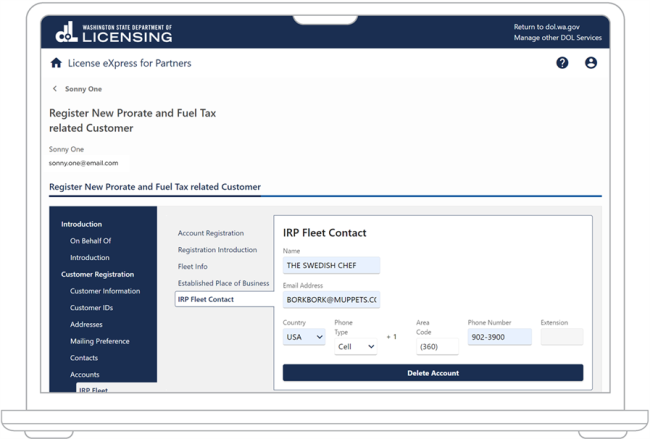650x439 pixels.
Task: Click into the Email Address field
Action: click(x=331, y=299)
